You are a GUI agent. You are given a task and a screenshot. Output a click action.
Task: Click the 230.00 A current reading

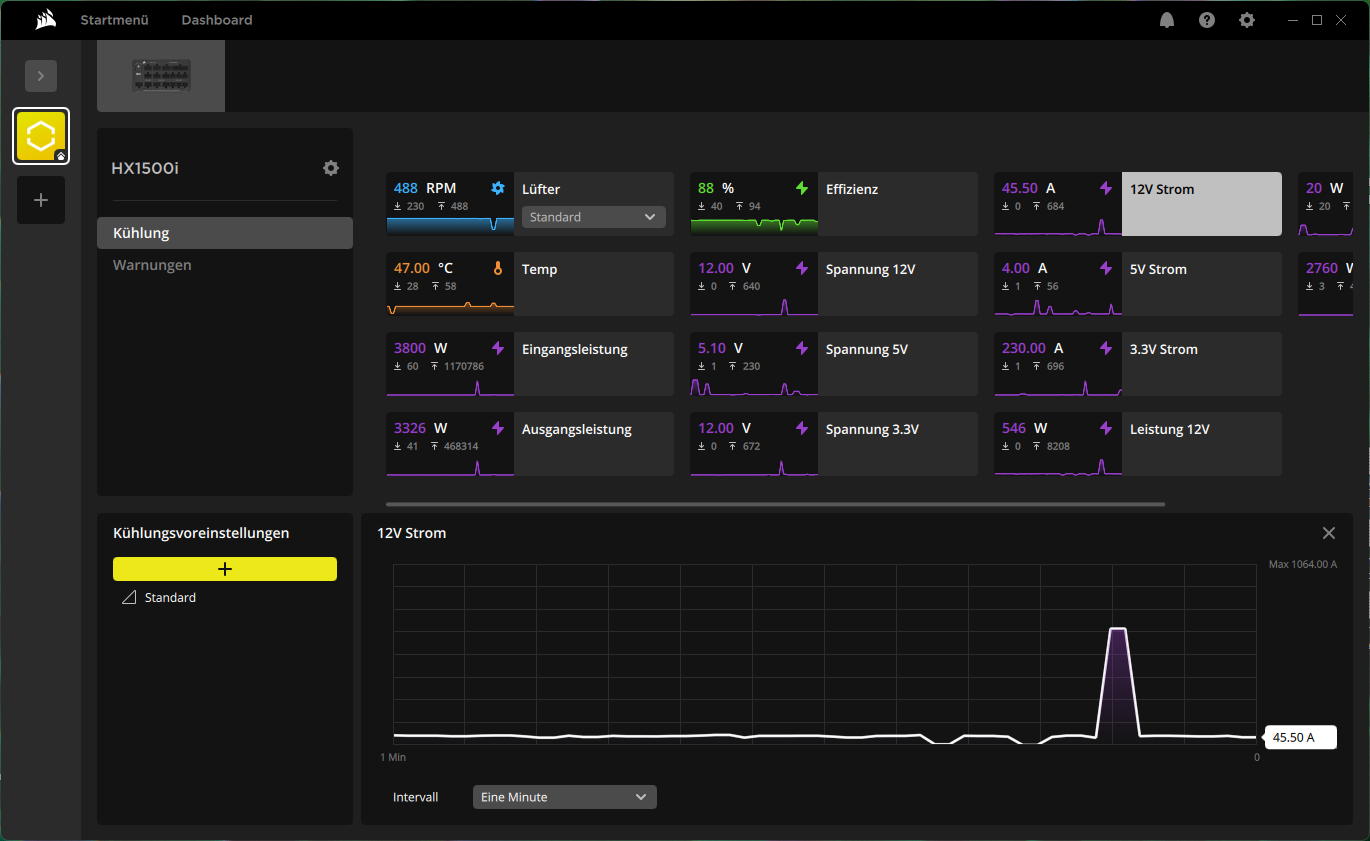point(1033,348)
